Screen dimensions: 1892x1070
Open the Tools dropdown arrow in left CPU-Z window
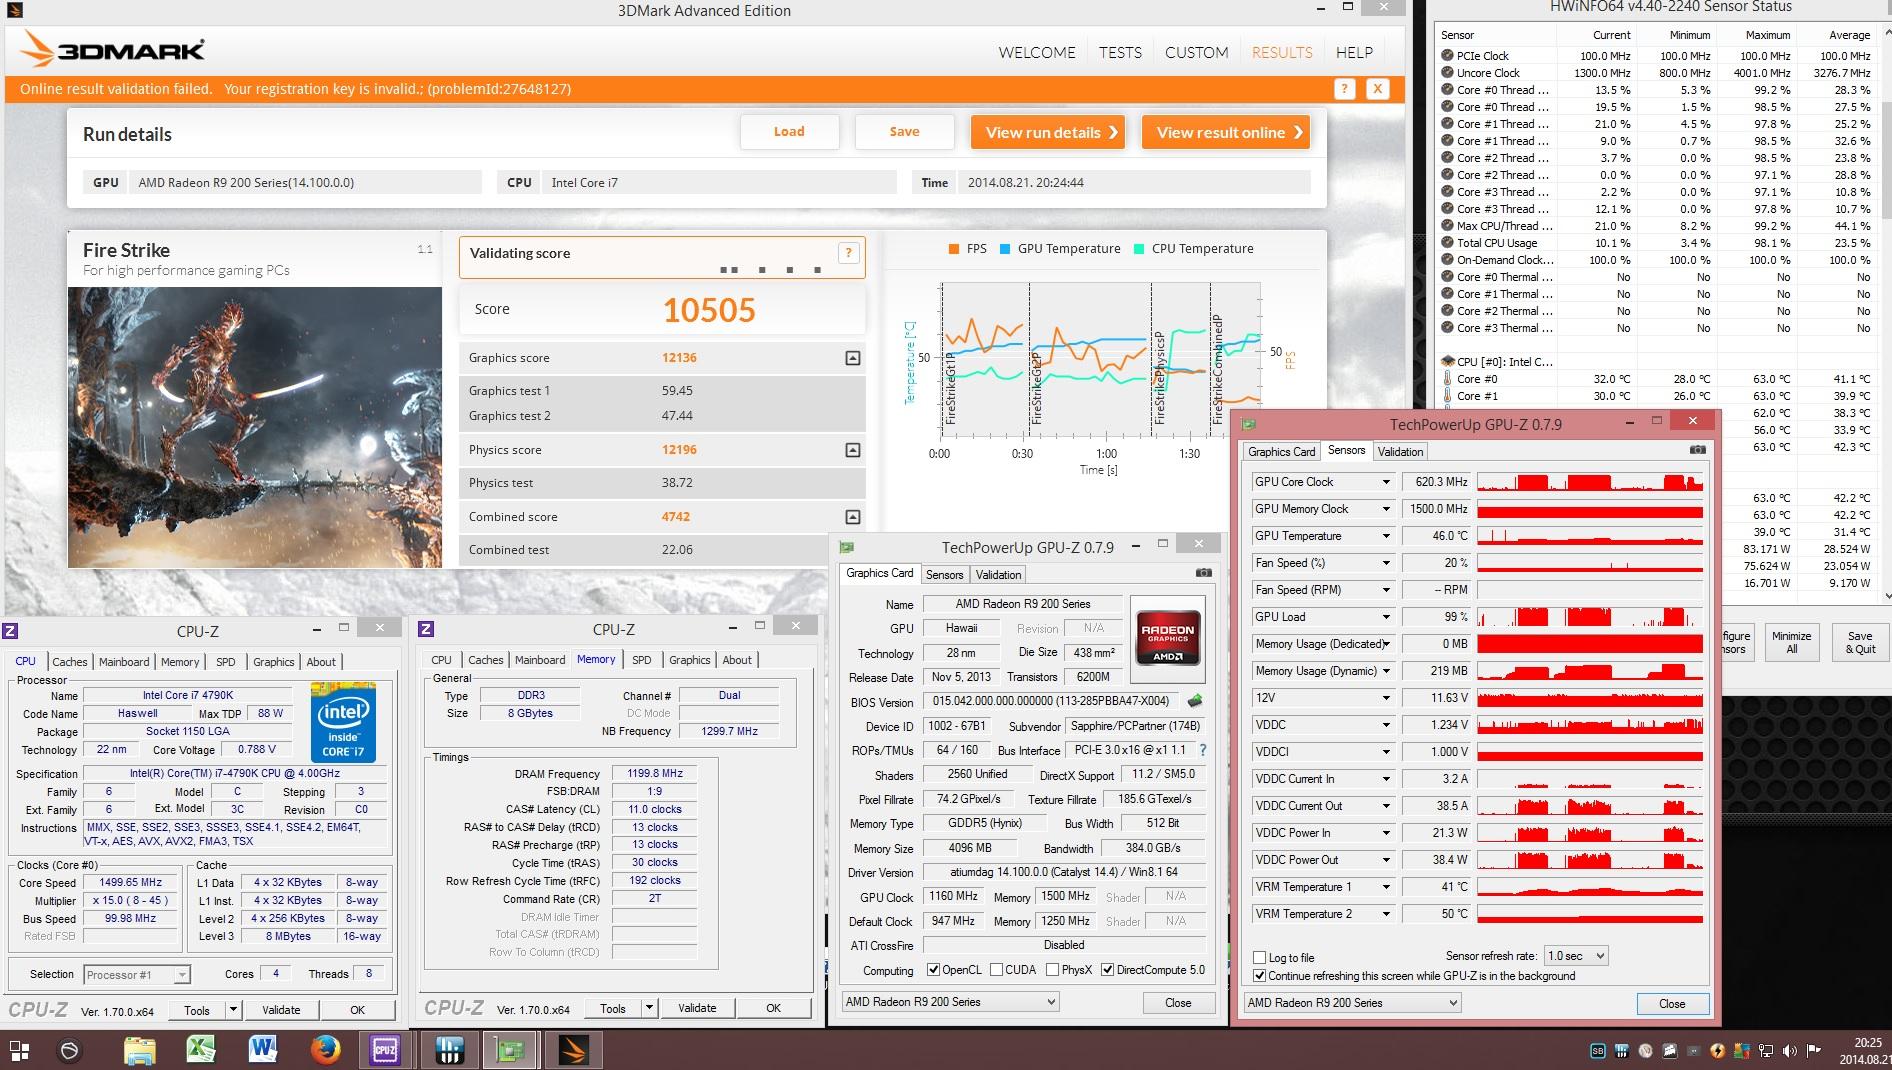pyautogui.click(x=233, y=1010)
